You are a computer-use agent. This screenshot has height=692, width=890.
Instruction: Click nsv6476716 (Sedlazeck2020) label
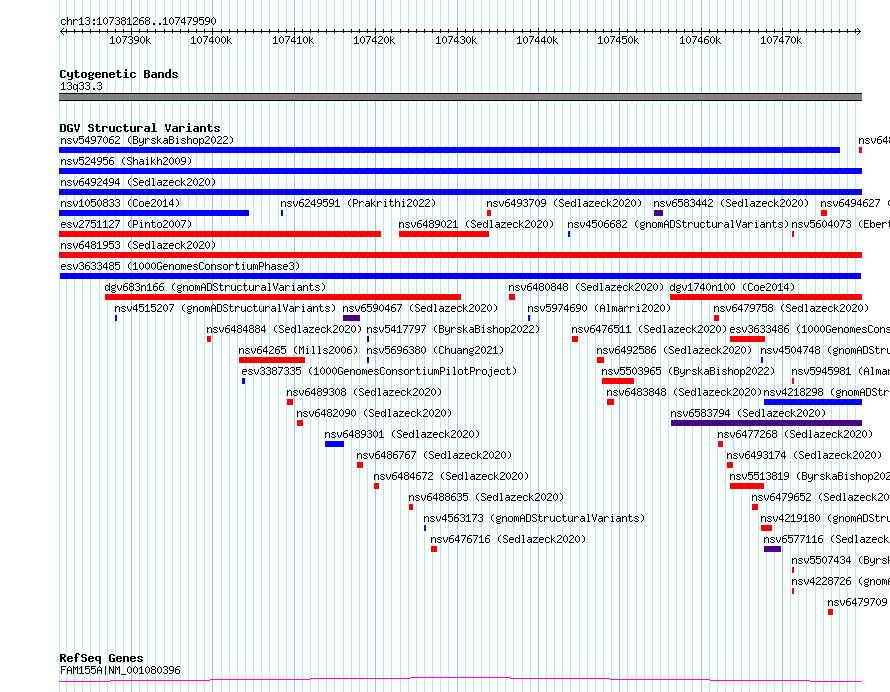(508, 539)
